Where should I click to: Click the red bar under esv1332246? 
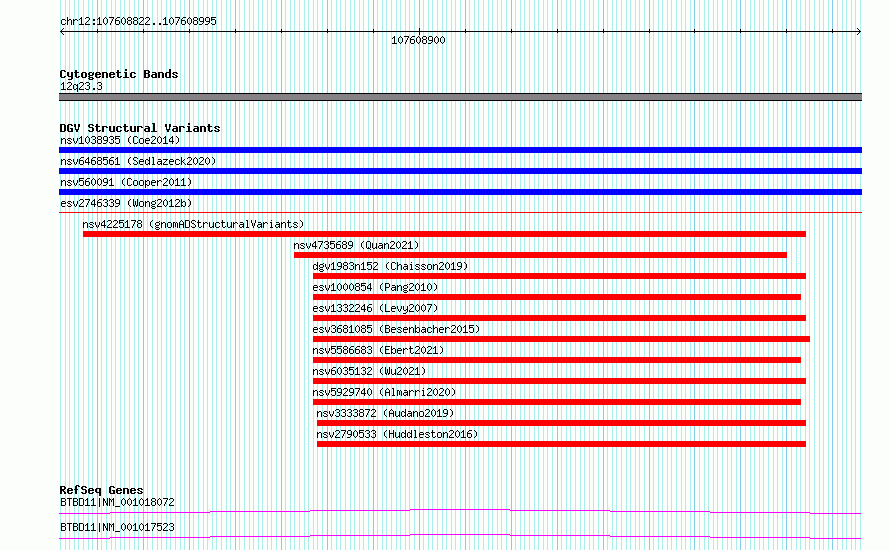(559, 318)
